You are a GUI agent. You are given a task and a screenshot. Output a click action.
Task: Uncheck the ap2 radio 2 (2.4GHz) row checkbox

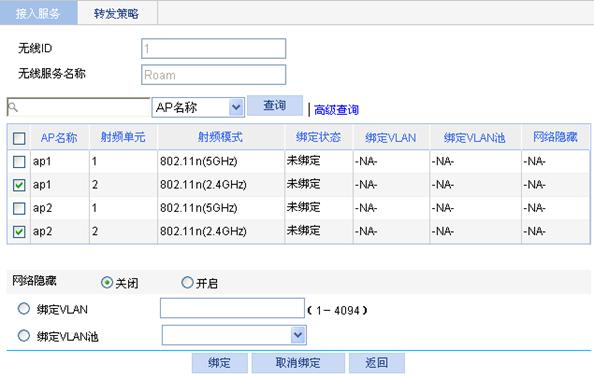tap(19, 231)
